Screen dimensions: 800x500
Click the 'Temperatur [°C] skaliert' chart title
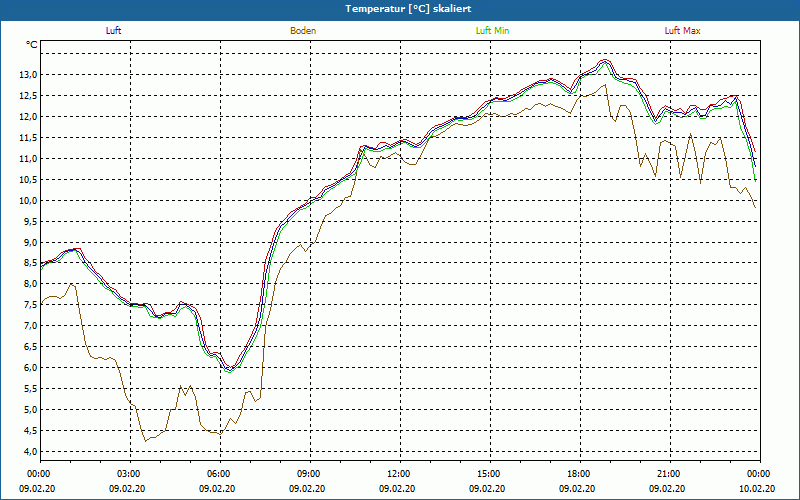pyautogui.click(x=408, y=9)
